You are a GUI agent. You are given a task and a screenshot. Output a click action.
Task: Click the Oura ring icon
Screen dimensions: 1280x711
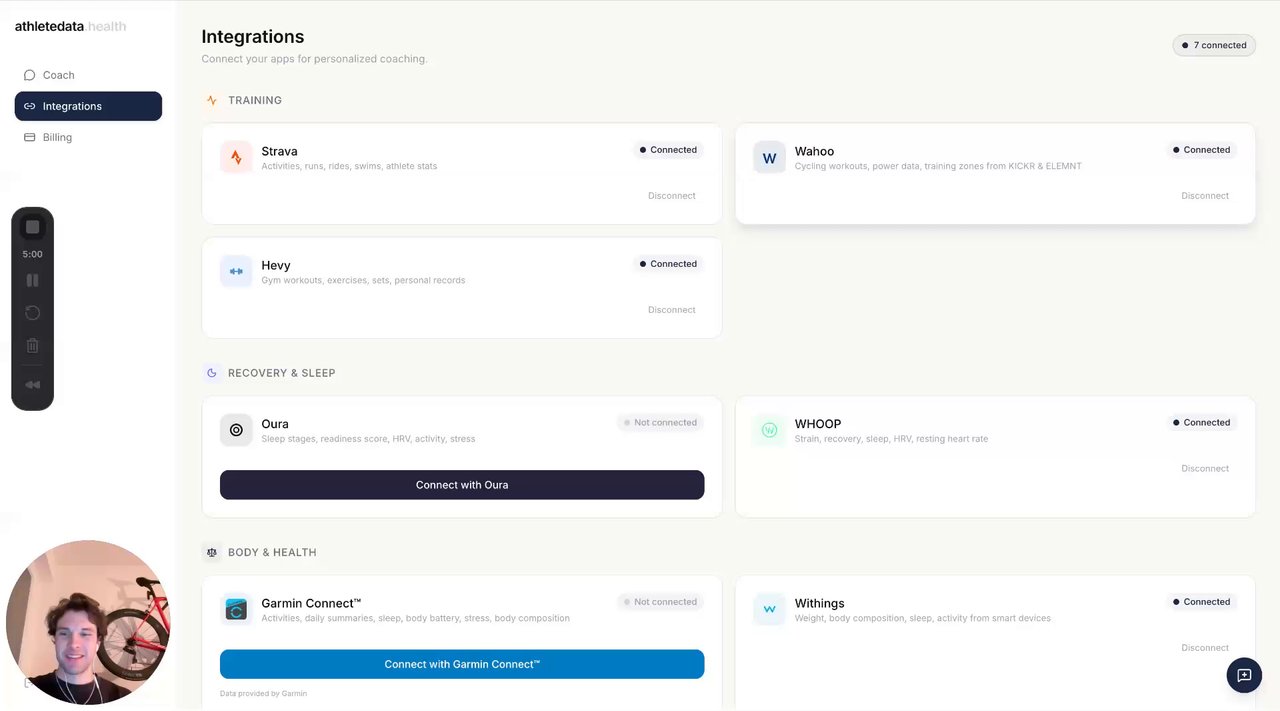pos(236,430)
